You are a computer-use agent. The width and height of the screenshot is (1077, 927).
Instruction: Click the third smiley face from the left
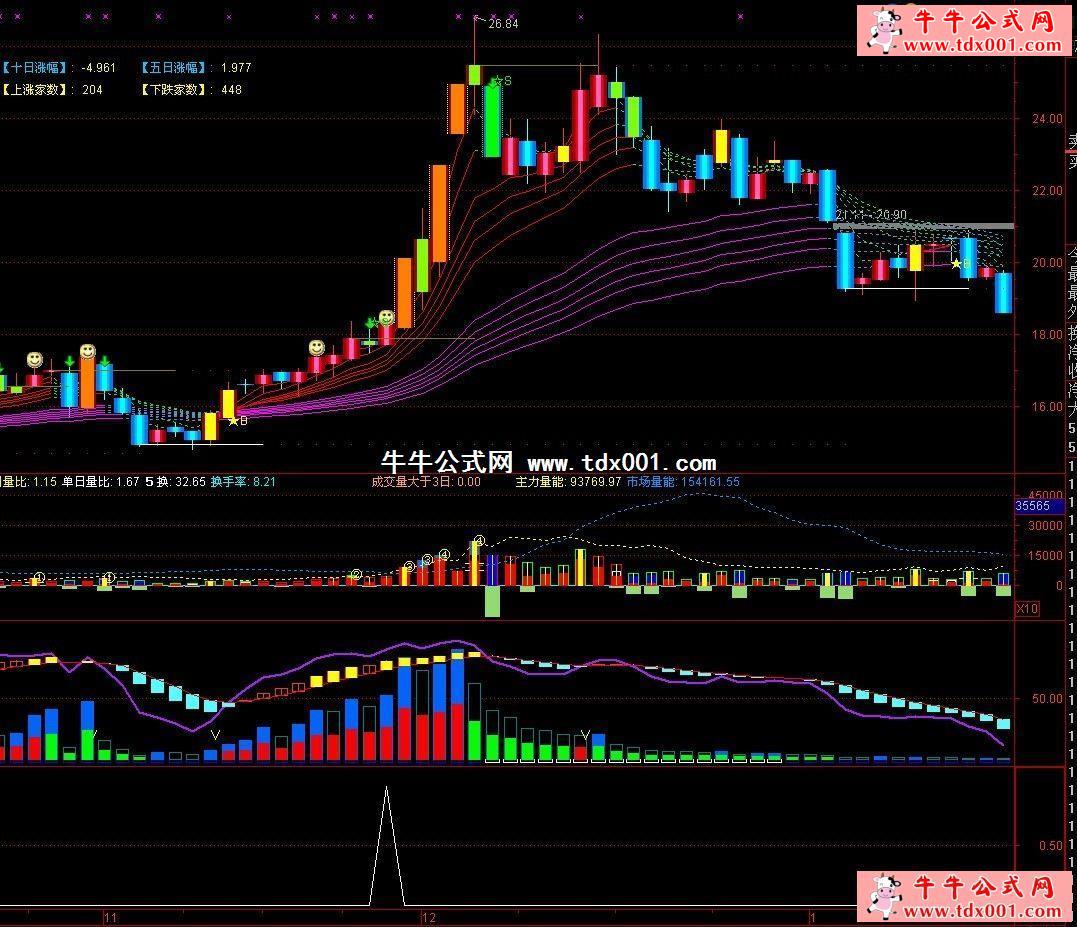coord(316,347)
